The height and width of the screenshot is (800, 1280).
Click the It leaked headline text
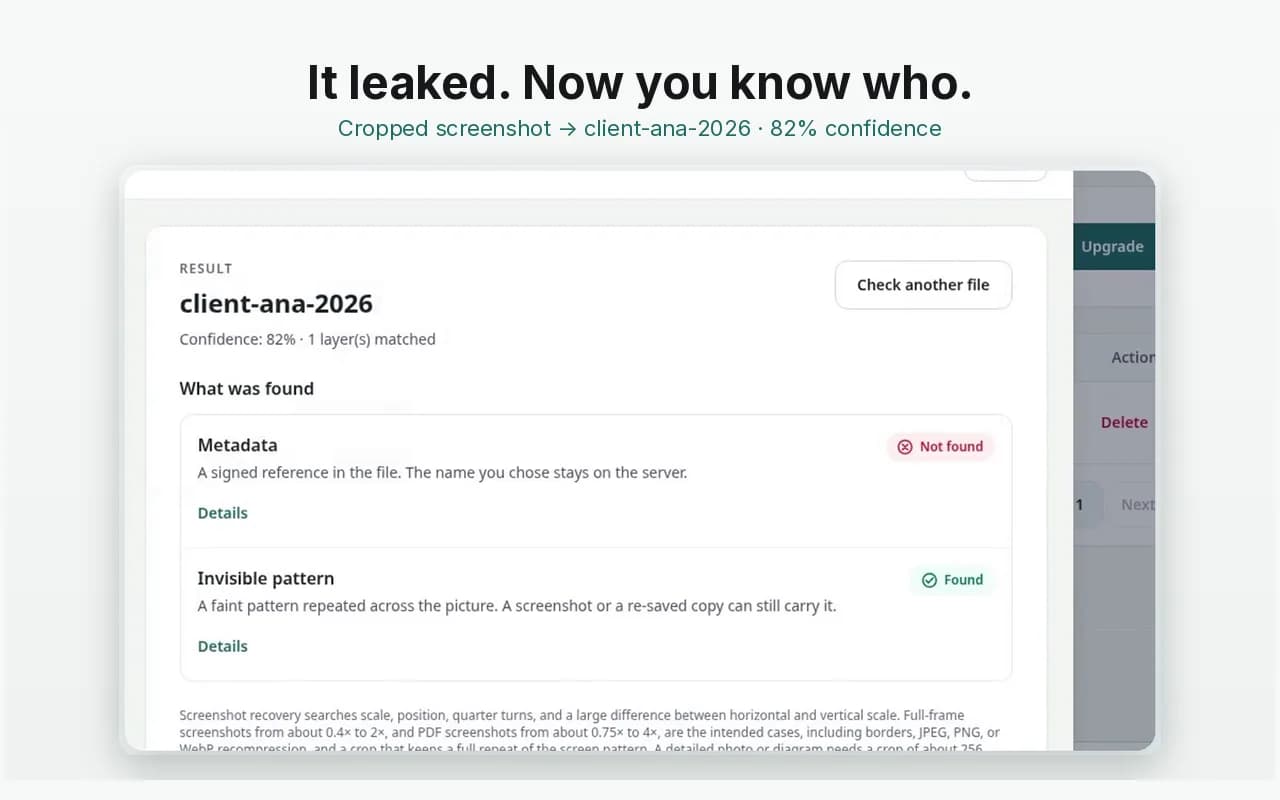point(639,82)
